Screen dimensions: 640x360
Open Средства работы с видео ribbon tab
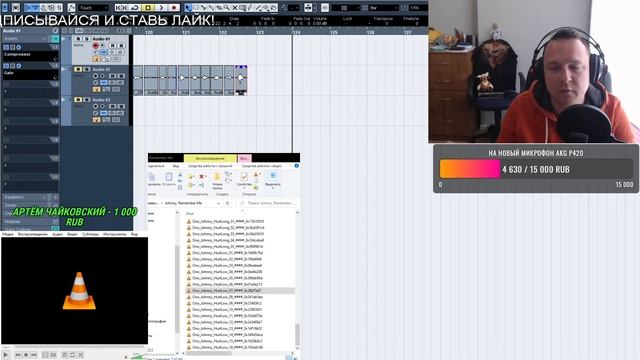pyautogui.click(x=262, y=166)
